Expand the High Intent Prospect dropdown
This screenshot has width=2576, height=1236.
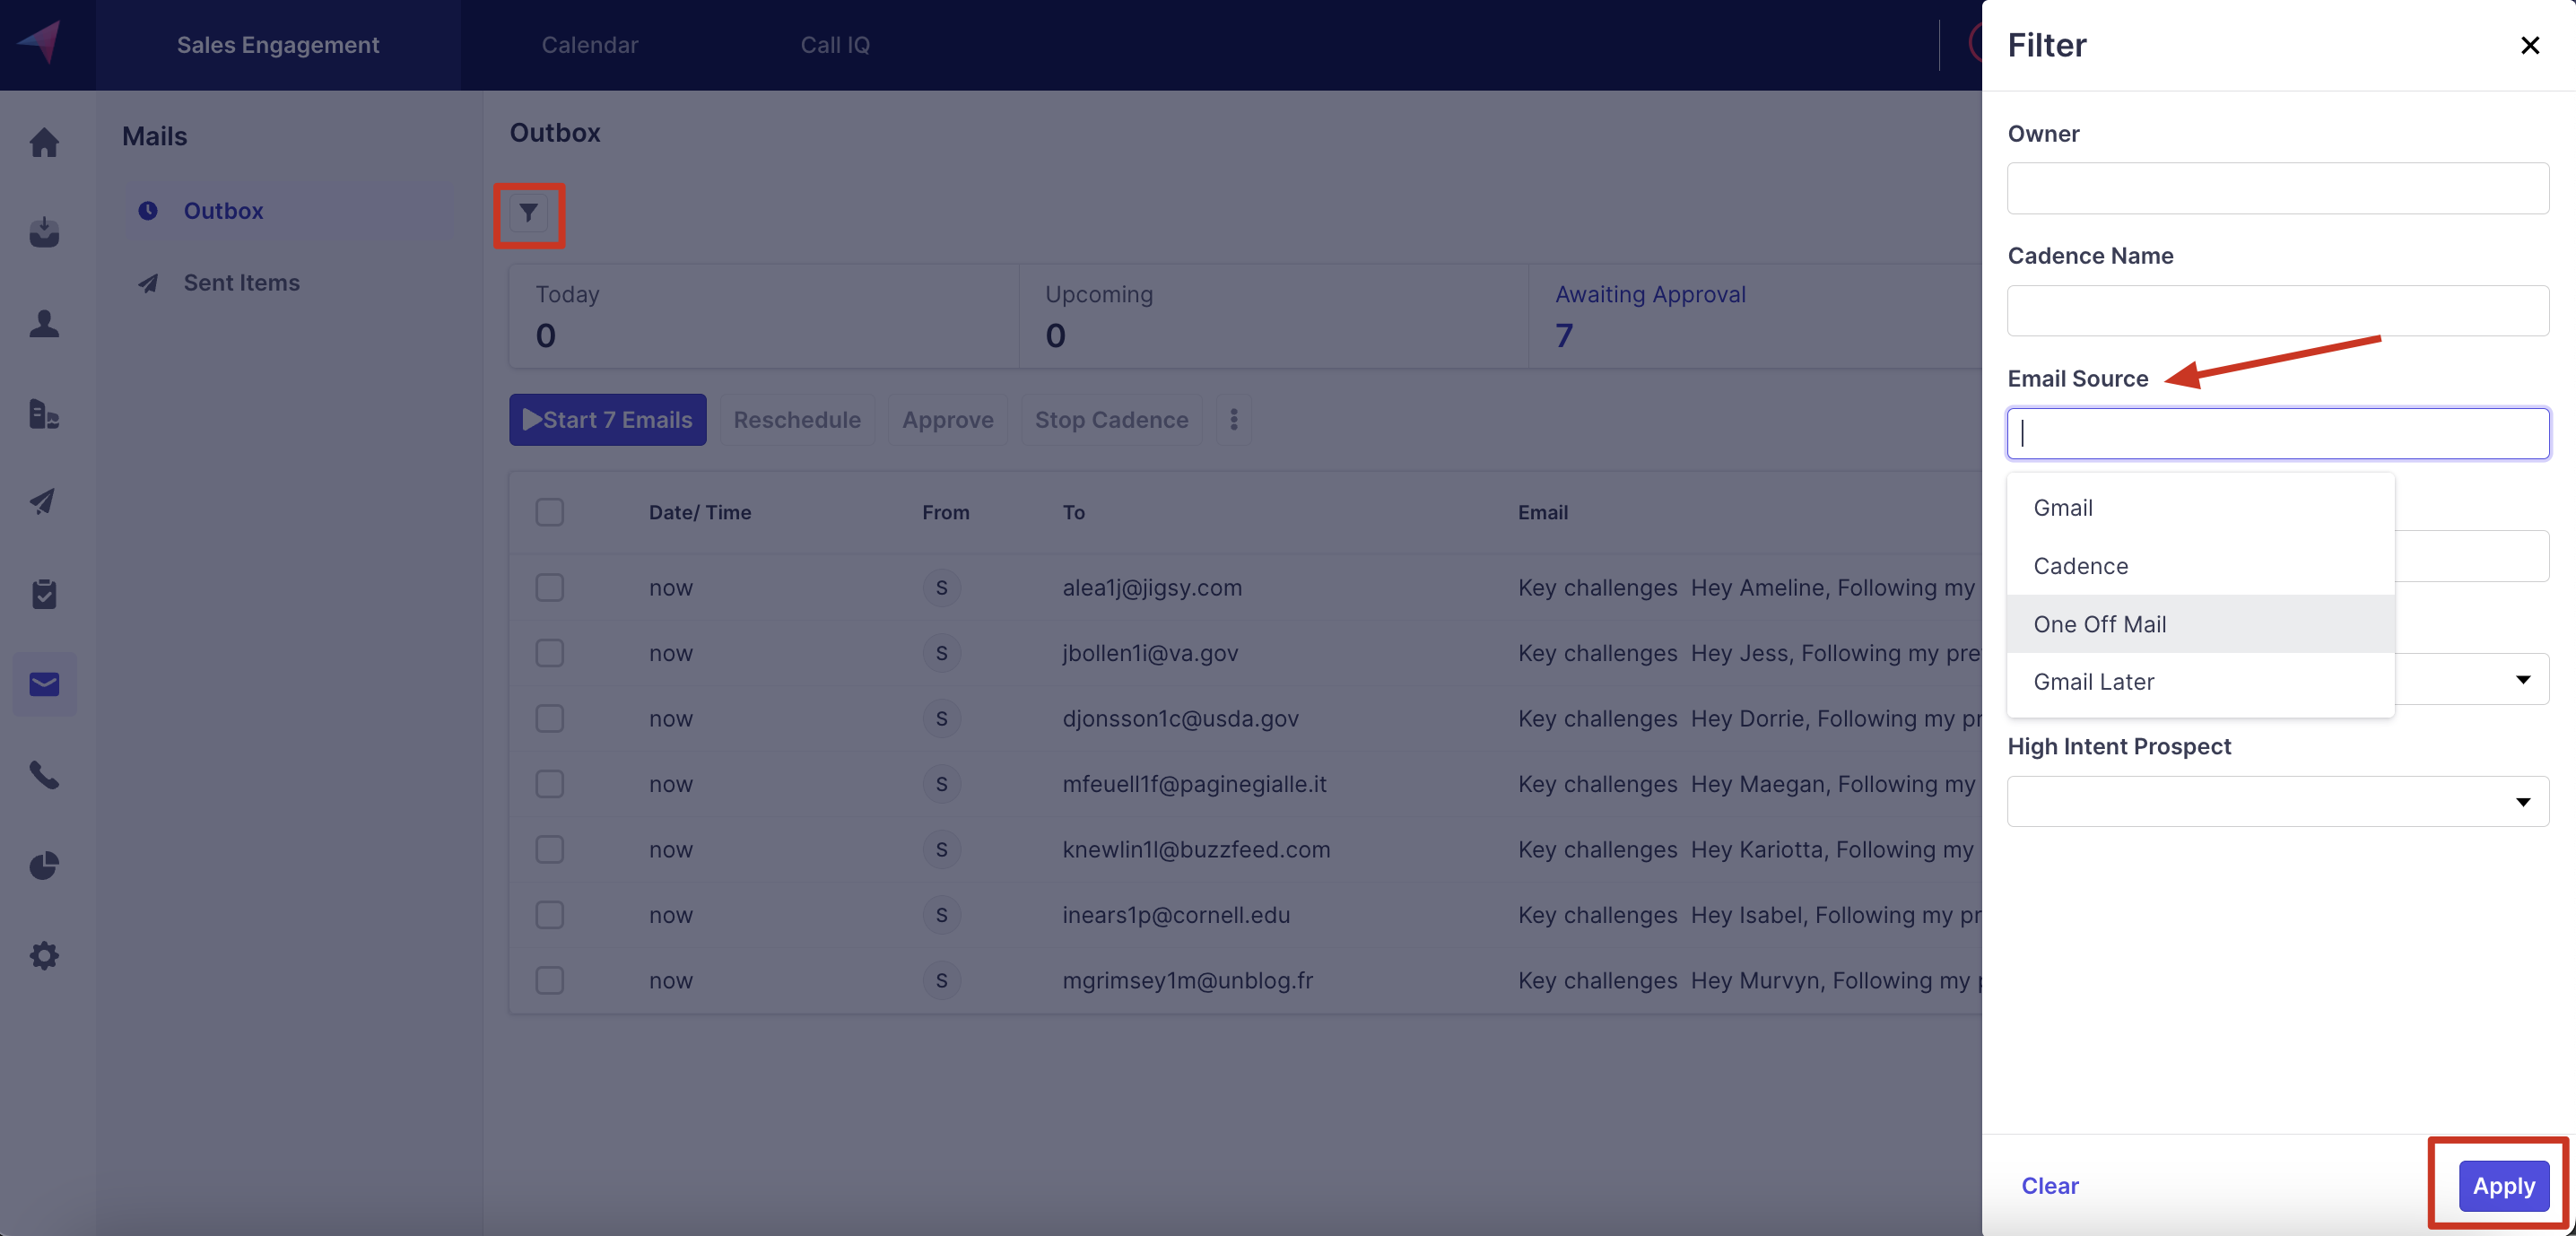(x=2277, y=801)
